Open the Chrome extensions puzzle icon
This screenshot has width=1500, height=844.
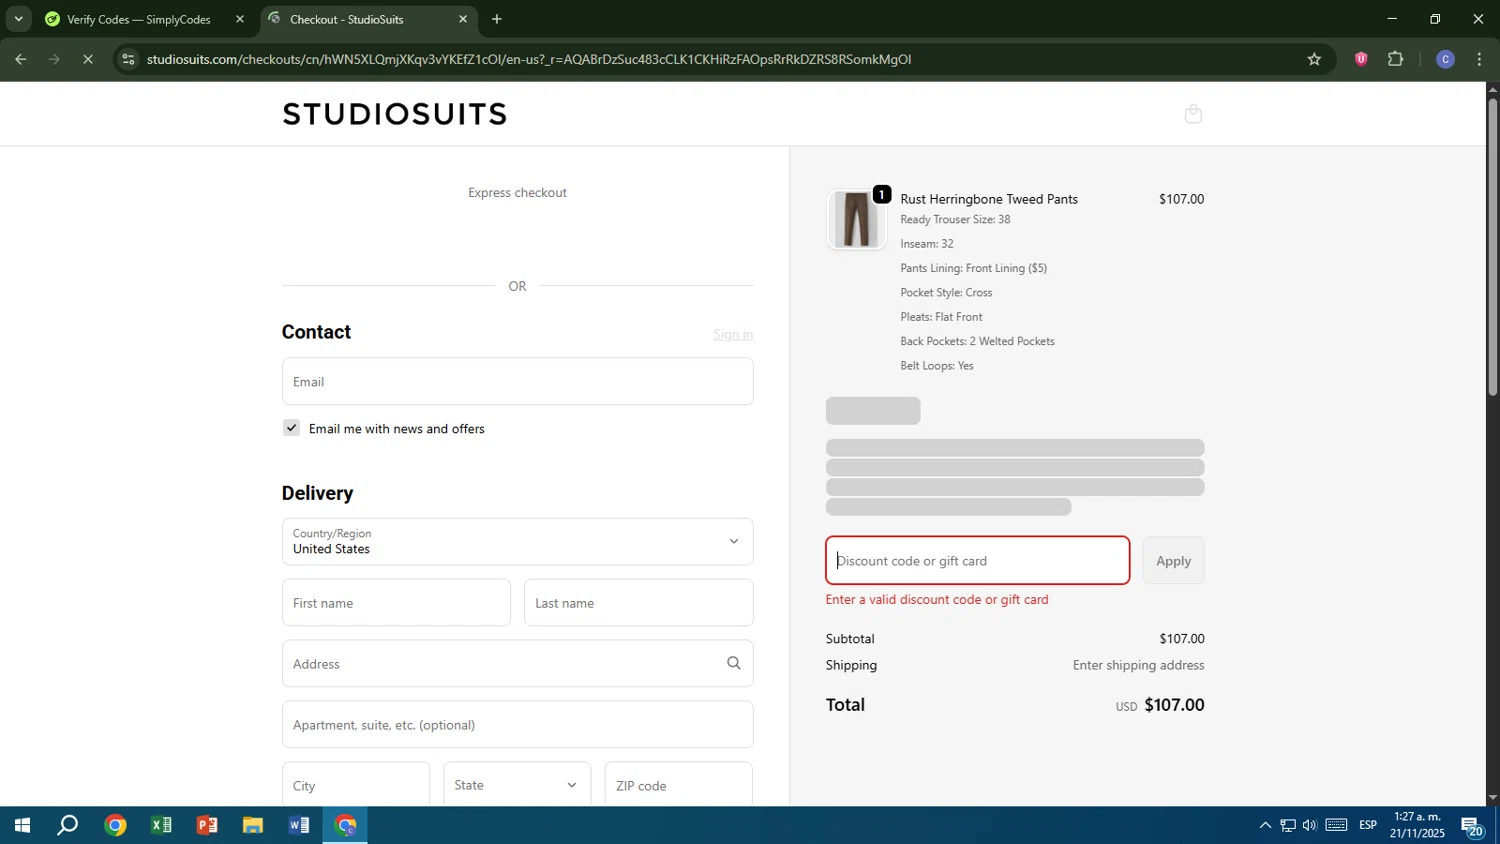pyautogui.click(x=1396, y=59)
